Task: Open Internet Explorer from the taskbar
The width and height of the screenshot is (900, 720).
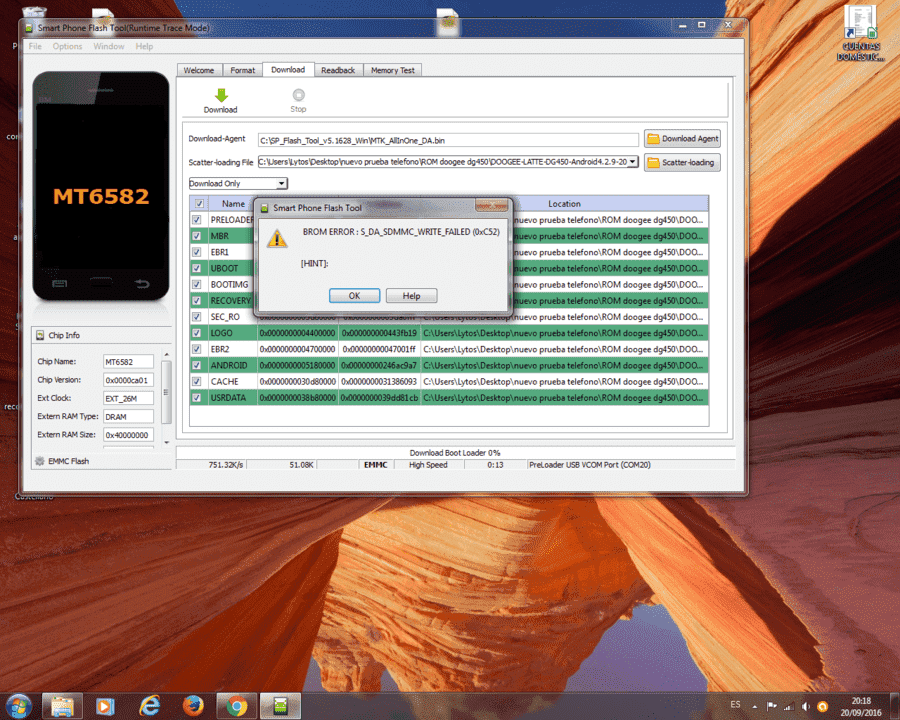Action: pos(149,706)
